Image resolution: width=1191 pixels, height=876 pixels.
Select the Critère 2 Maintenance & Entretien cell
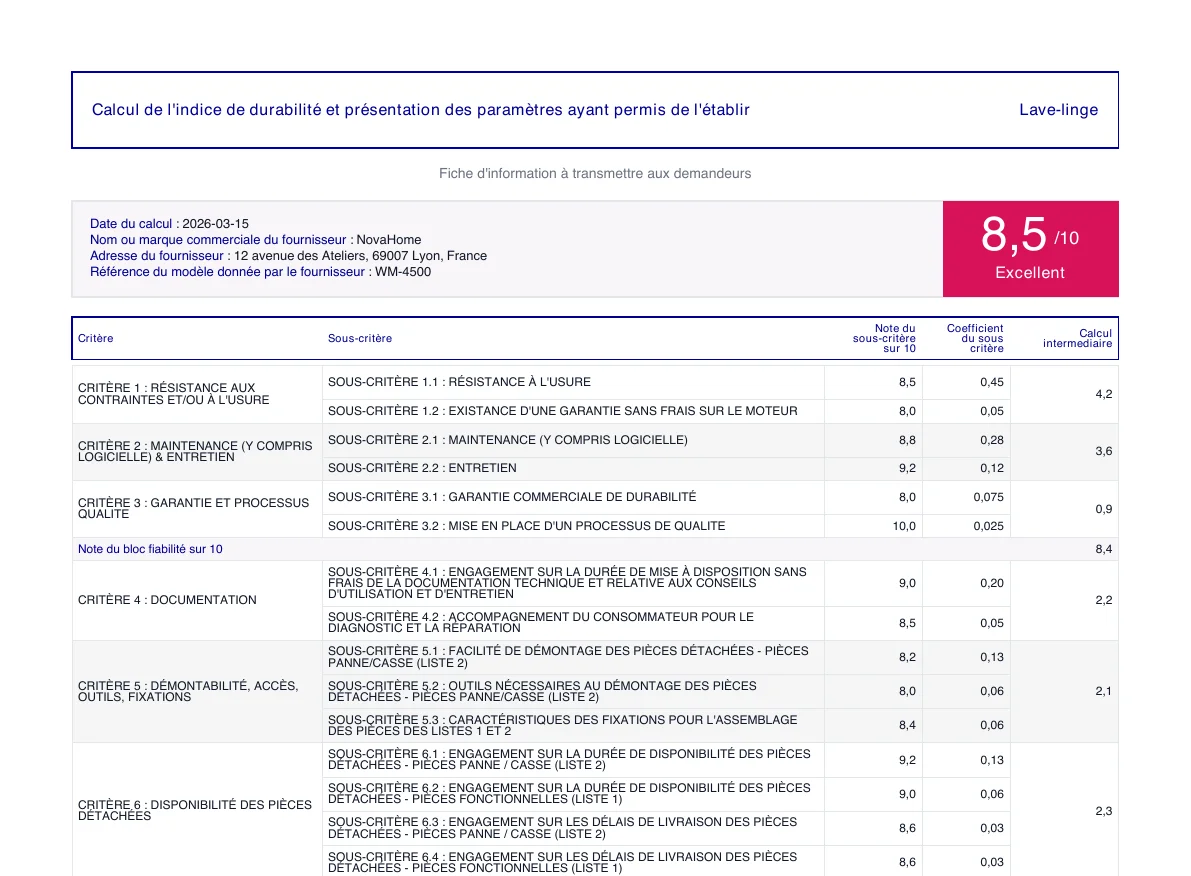pos(195,451)
